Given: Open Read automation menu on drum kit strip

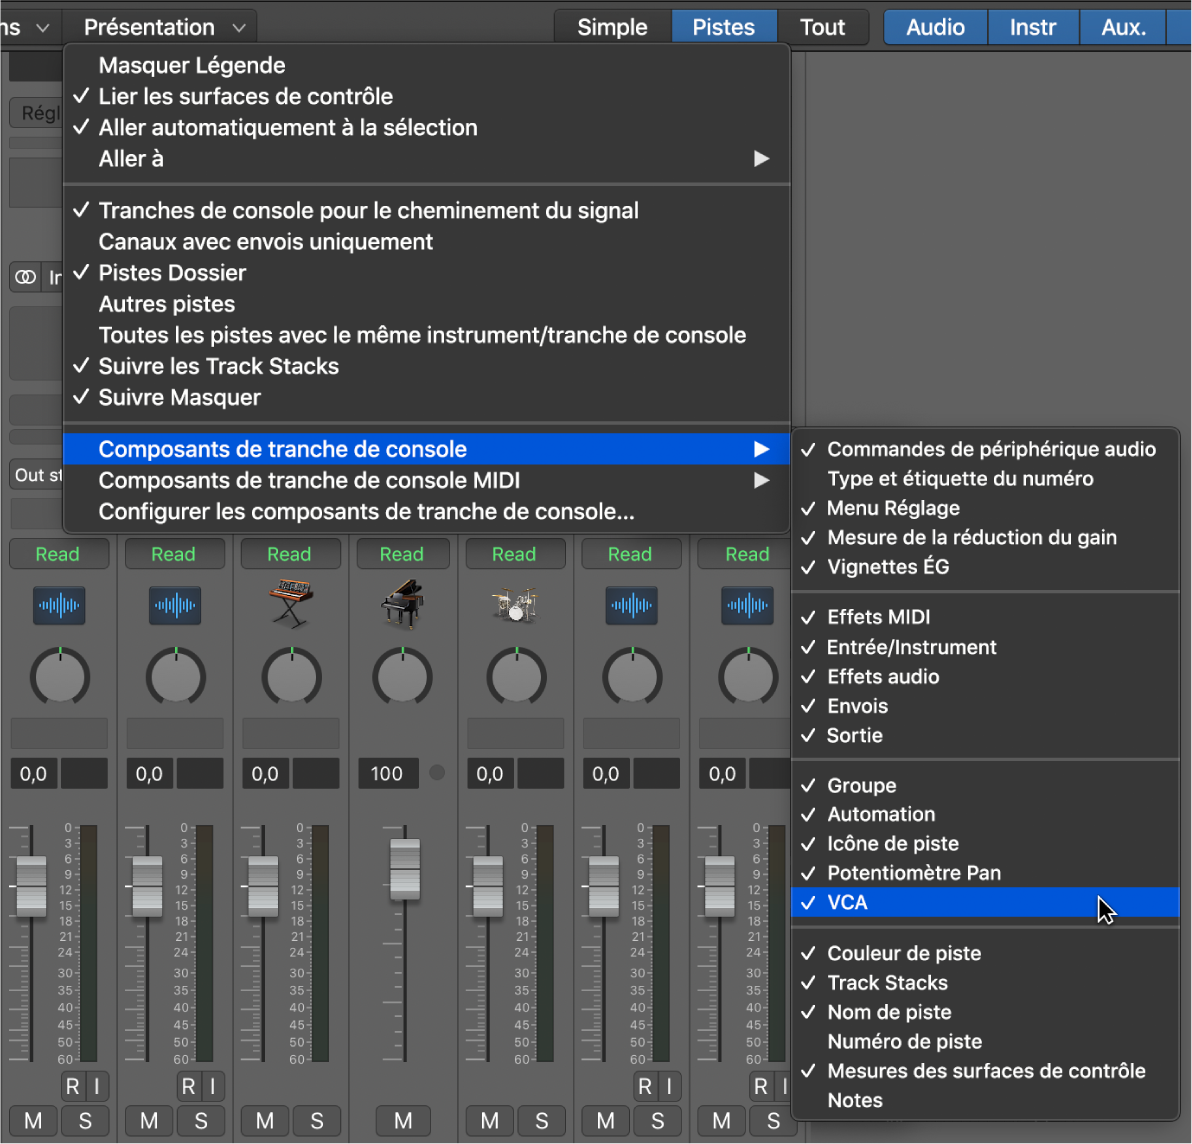Looking at the screenshot, I should (x=515, y=554).
